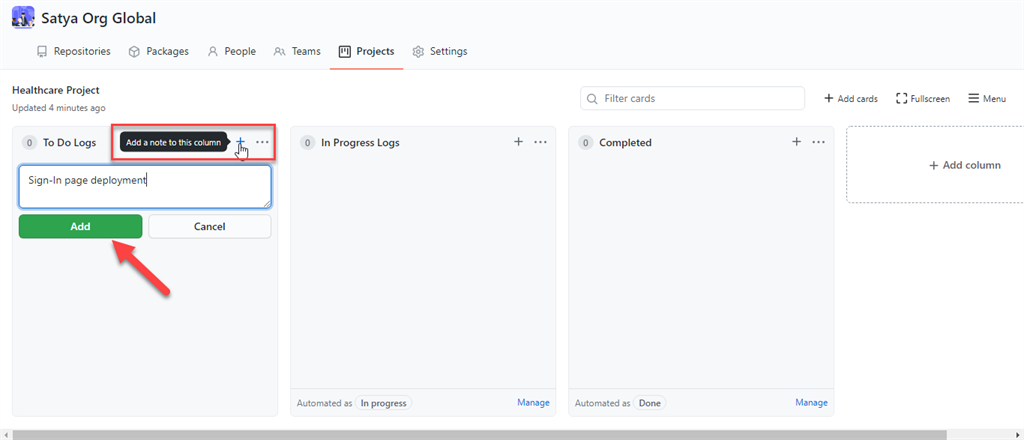Click the Updated 4 minutes ago text
Viewport: 1024px width, 440px height.
pos(59,108)
